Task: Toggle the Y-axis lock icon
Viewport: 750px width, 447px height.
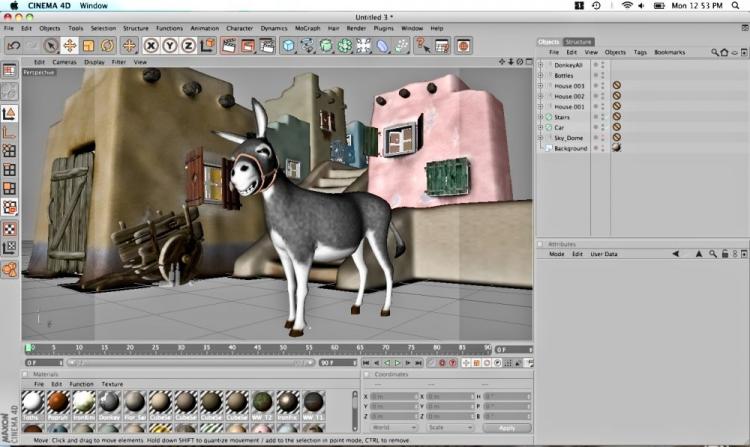Action: click(170, 46)
